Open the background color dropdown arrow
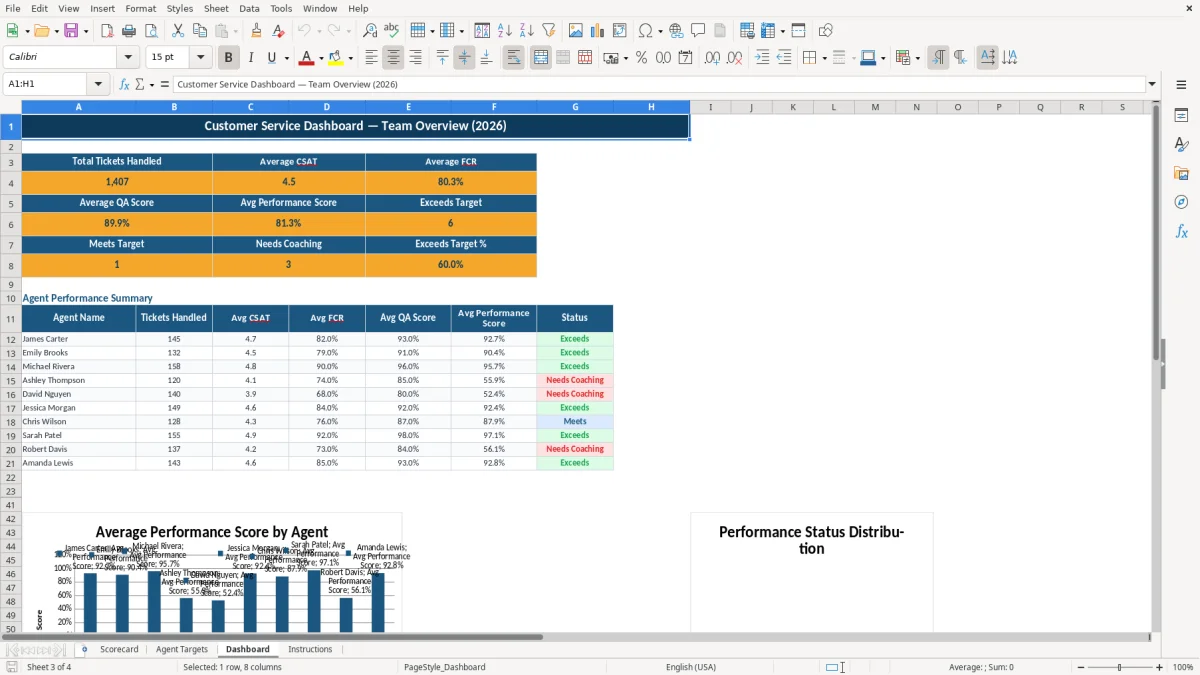The width and height of the screenshot is (1200, 675). 350,58
